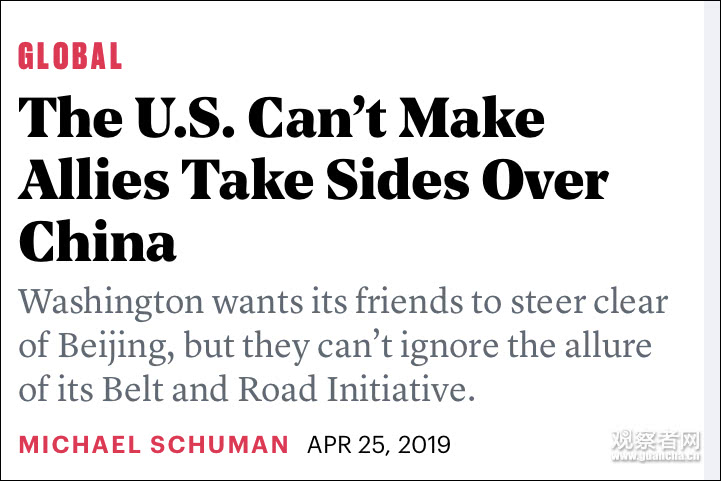Screen dimensions: 721x481
Task: Click 'Allies Take Sides Over' headline line
Action: (313, 179)
